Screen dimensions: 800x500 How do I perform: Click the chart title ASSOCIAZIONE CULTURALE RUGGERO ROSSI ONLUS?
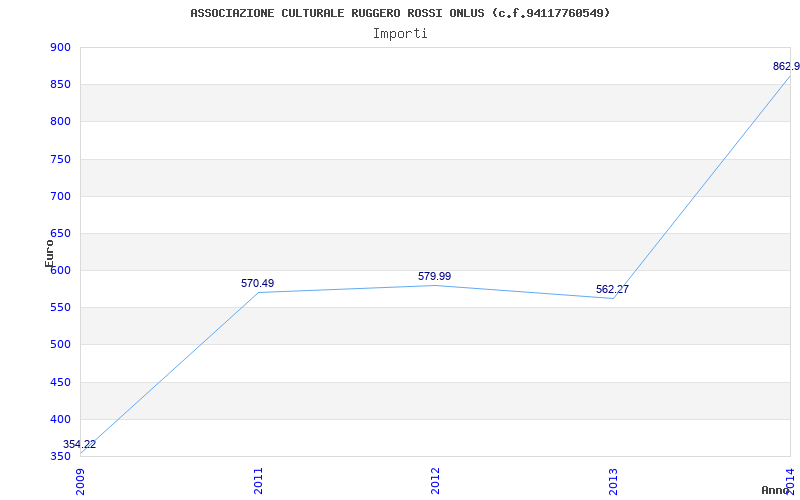(x=400, y=13)
